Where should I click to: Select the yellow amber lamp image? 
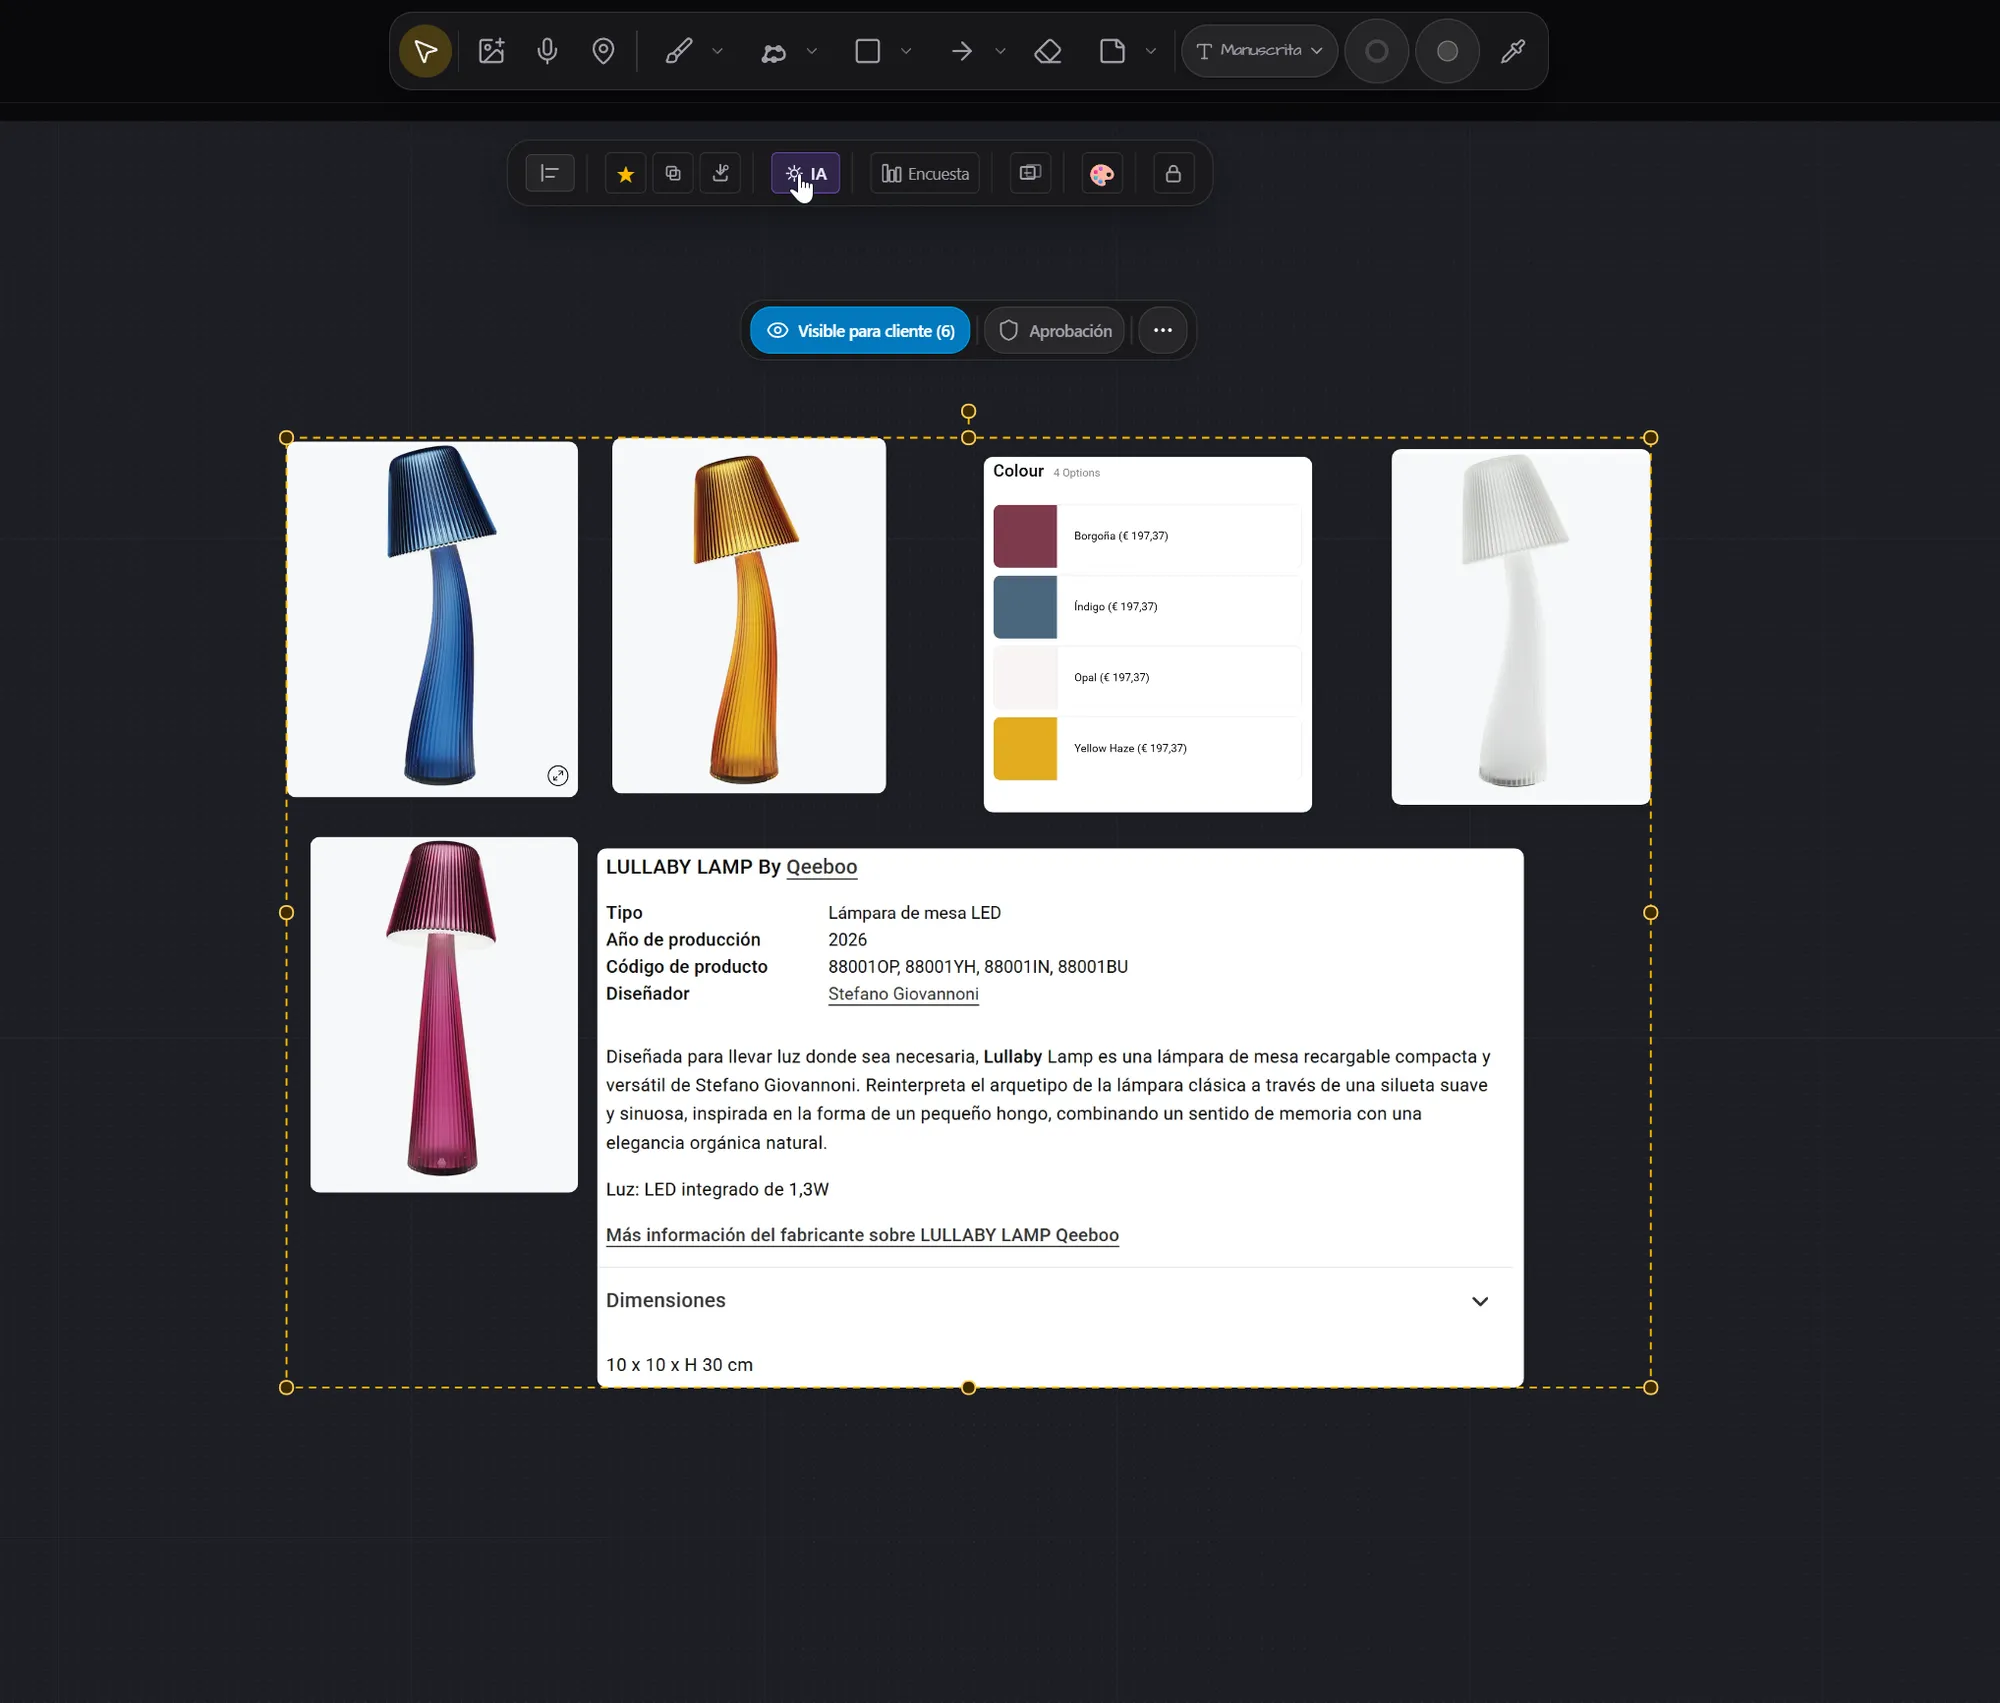coord(749,615)
